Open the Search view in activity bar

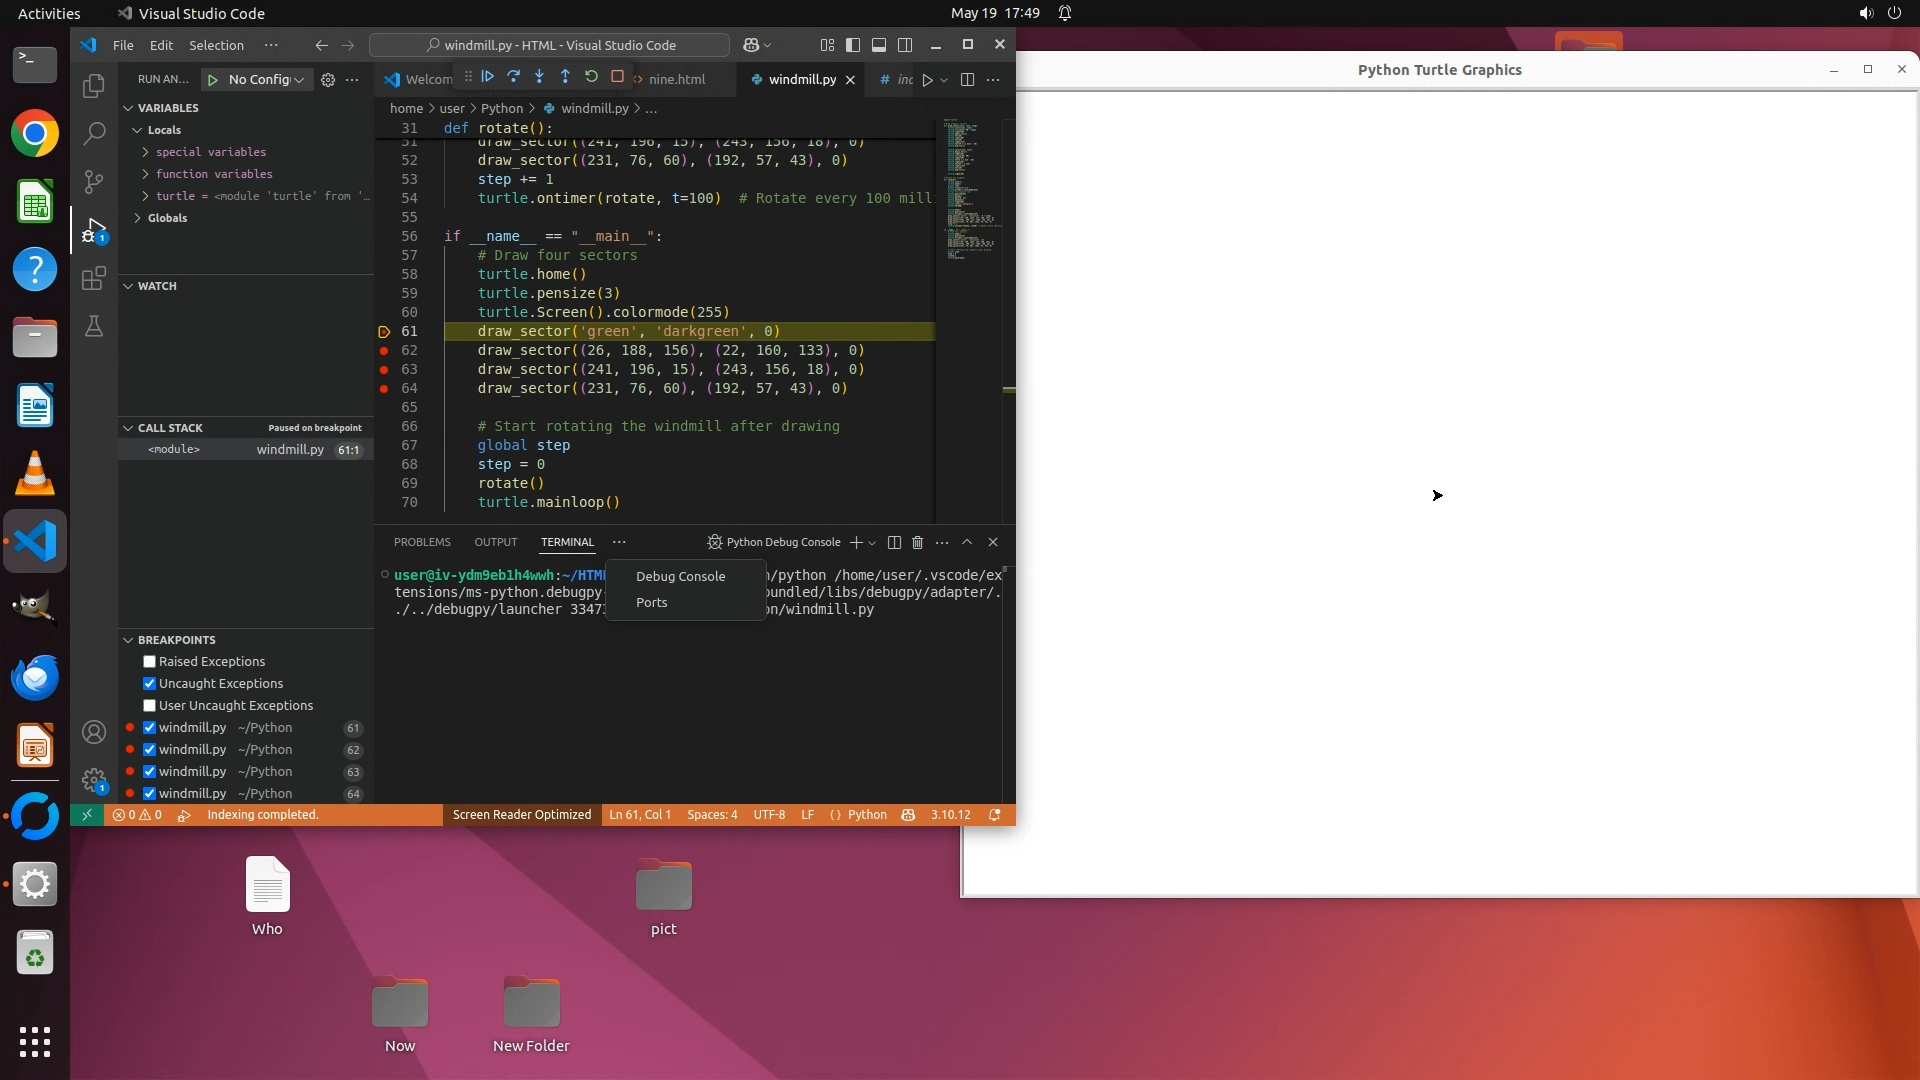(94, 133)
